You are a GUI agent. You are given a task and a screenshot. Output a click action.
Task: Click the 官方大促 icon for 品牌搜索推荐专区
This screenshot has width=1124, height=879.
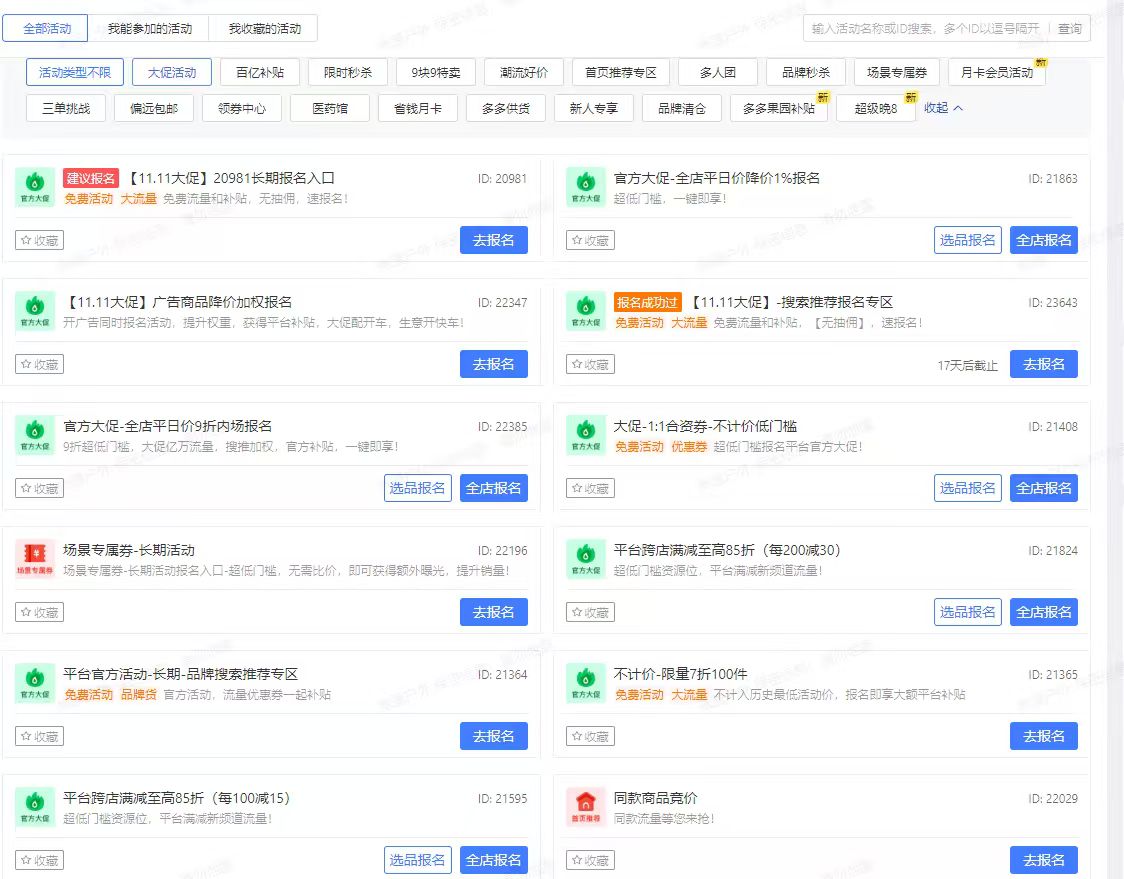coord(35,683)
